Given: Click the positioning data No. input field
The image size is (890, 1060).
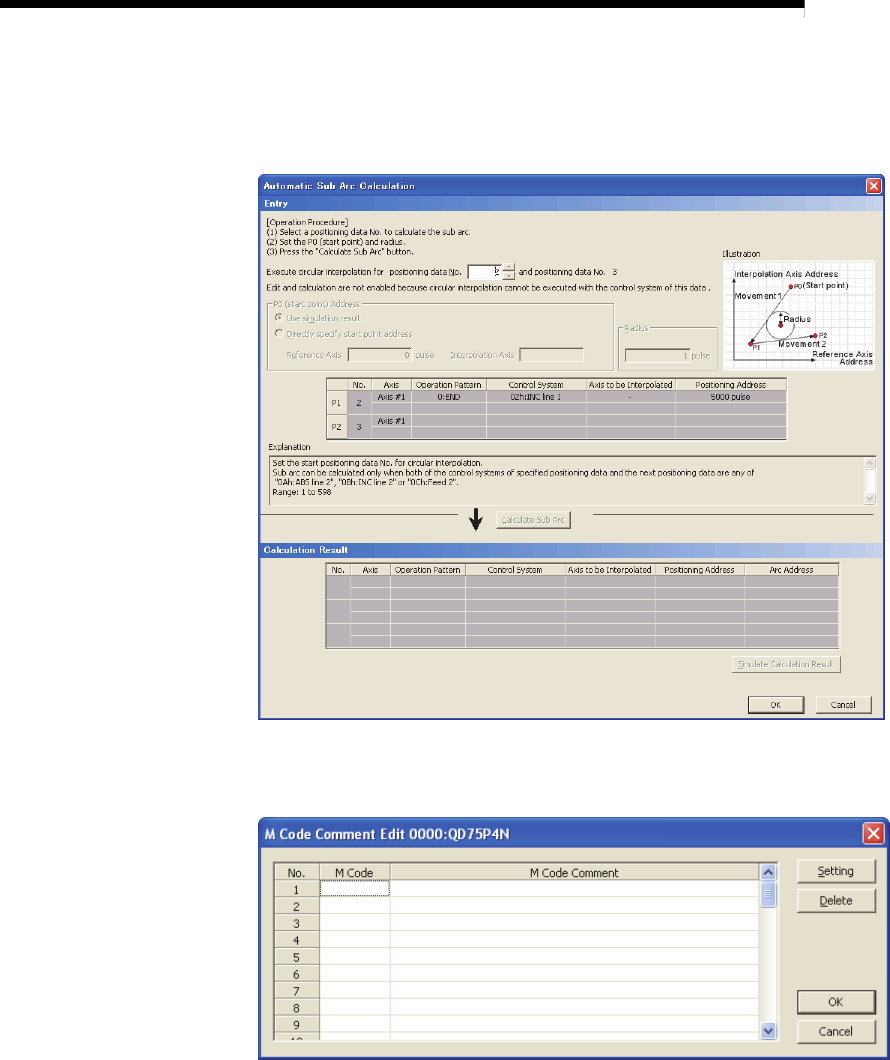Looking at the screenshot, I should pos(485,272).
